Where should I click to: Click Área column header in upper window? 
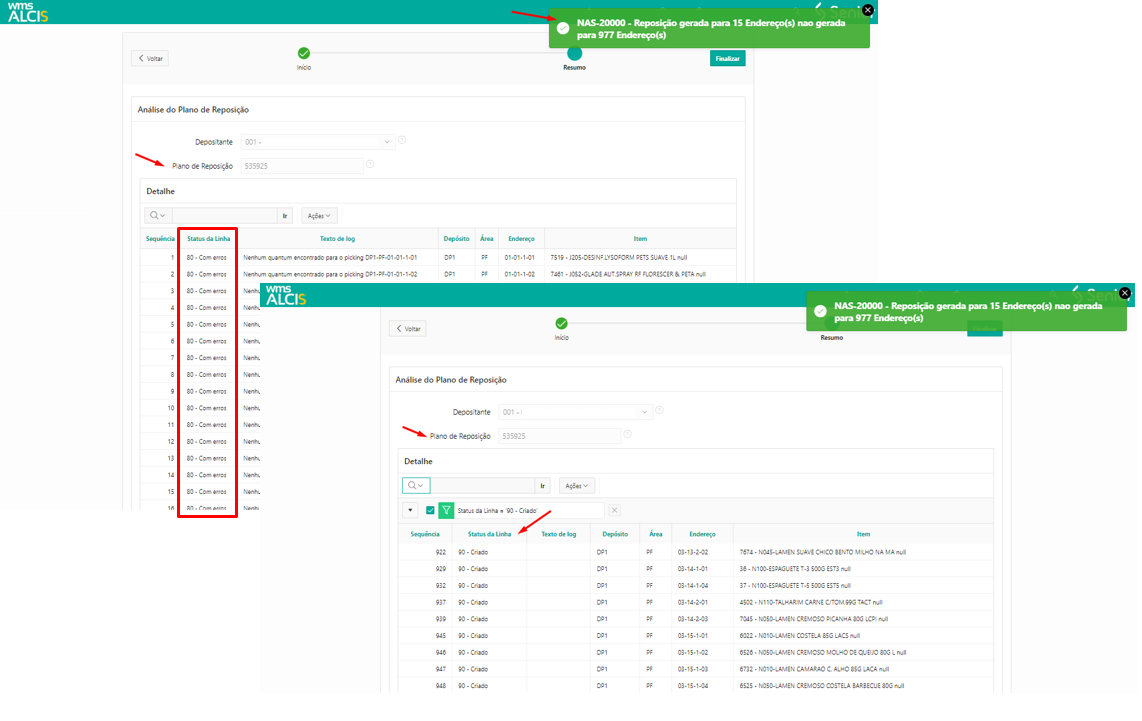click(x=487, y=239)
